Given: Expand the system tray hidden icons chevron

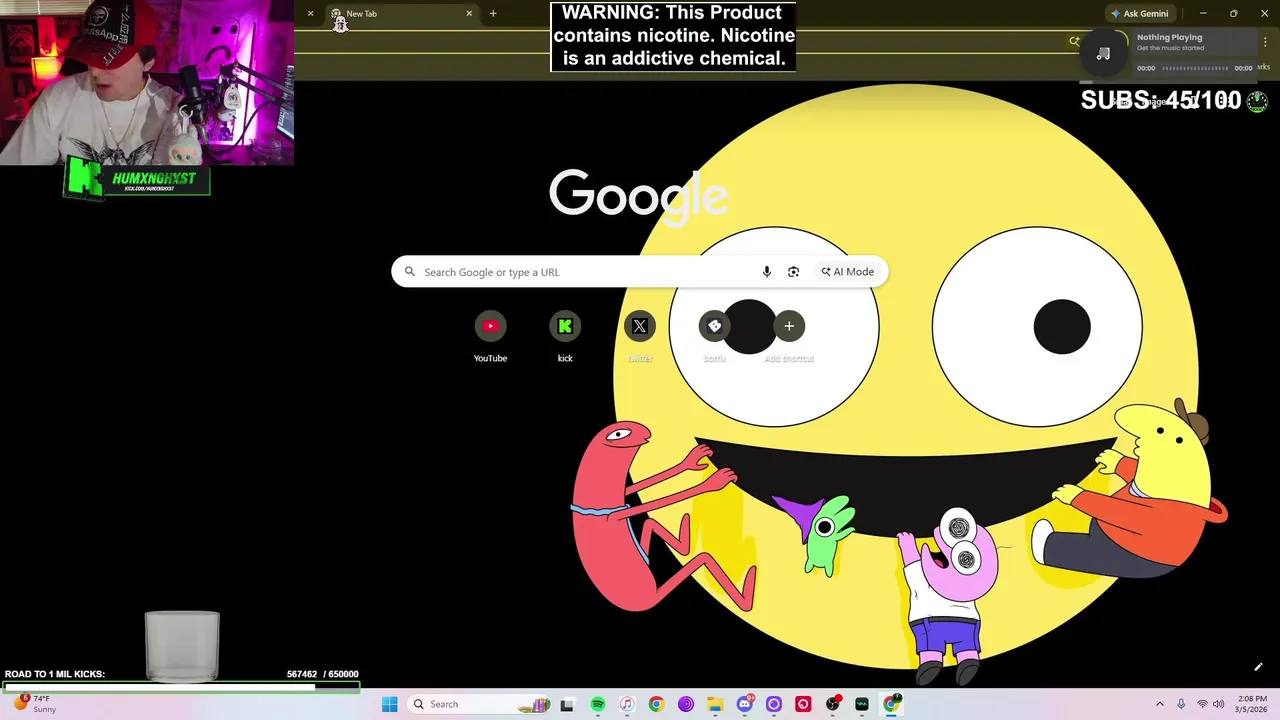Looking at the screenshot, I should (1160, 704).
